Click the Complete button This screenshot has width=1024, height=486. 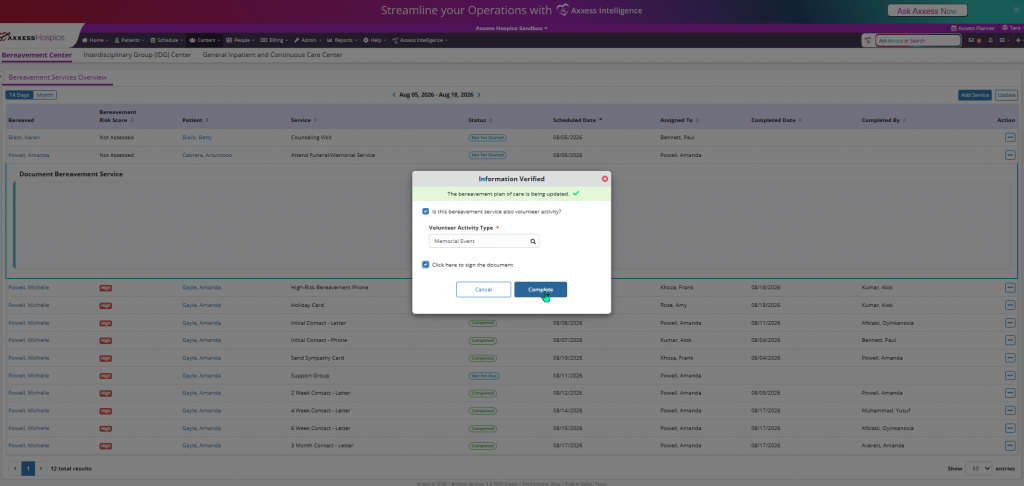(x=540, y=289)
